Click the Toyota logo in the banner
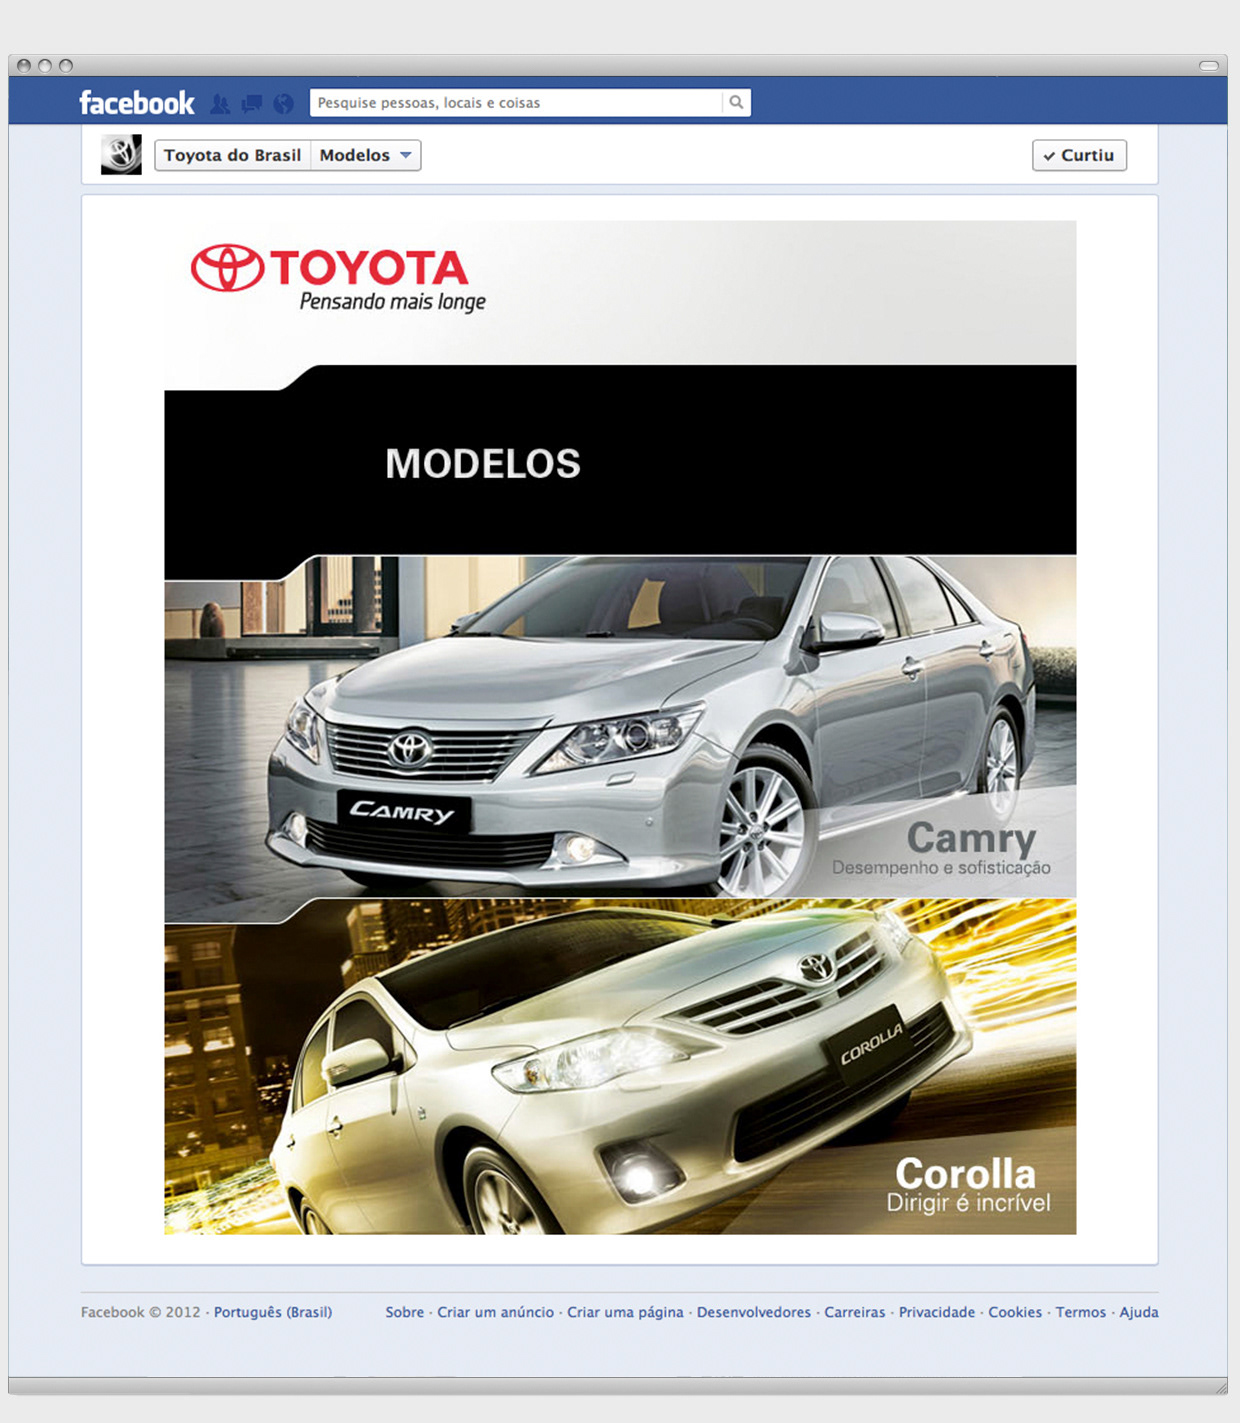This screenshot has width=1240, height=1423. (329, 268)
